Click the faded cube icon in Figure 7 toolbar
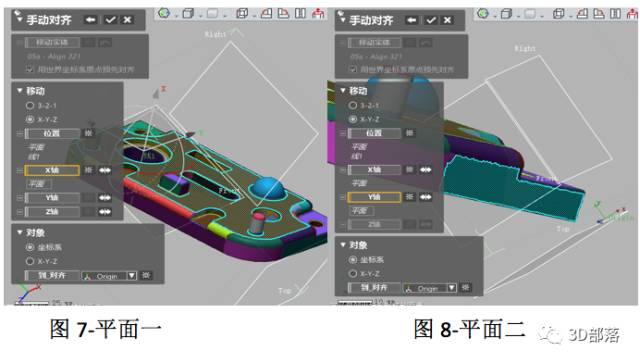The width and height of the screenshot is (640, 363). [x=212, y=13]
